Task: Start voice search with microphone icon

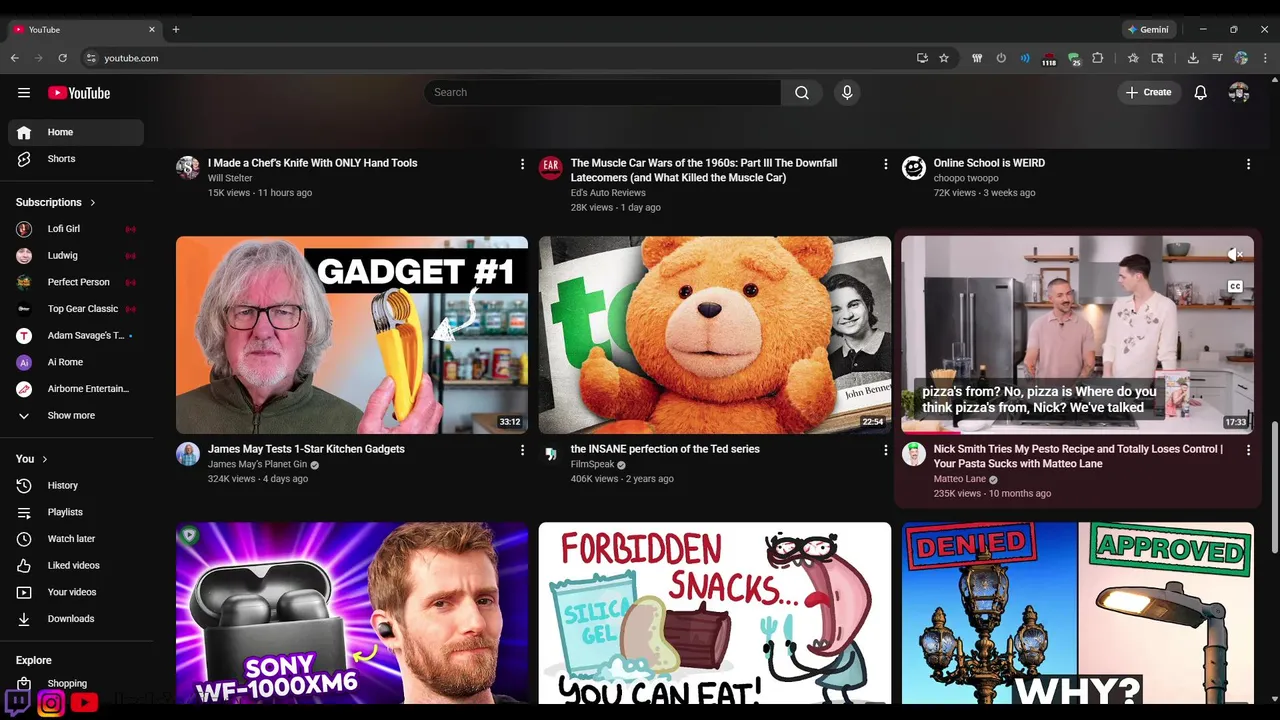Action: [847, 92]
